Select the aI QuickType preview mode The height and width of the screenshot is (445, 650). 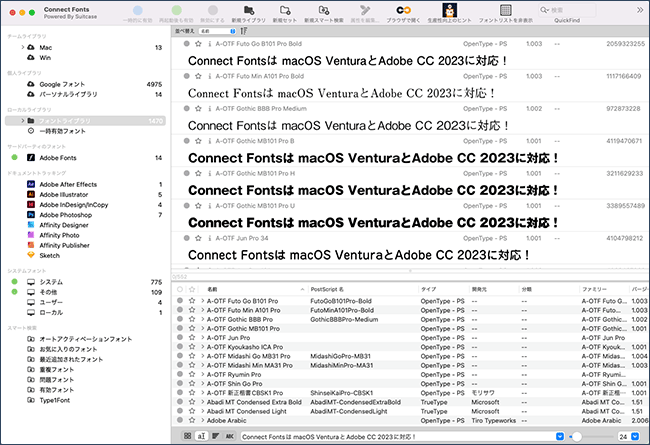[x=201, y=436]
